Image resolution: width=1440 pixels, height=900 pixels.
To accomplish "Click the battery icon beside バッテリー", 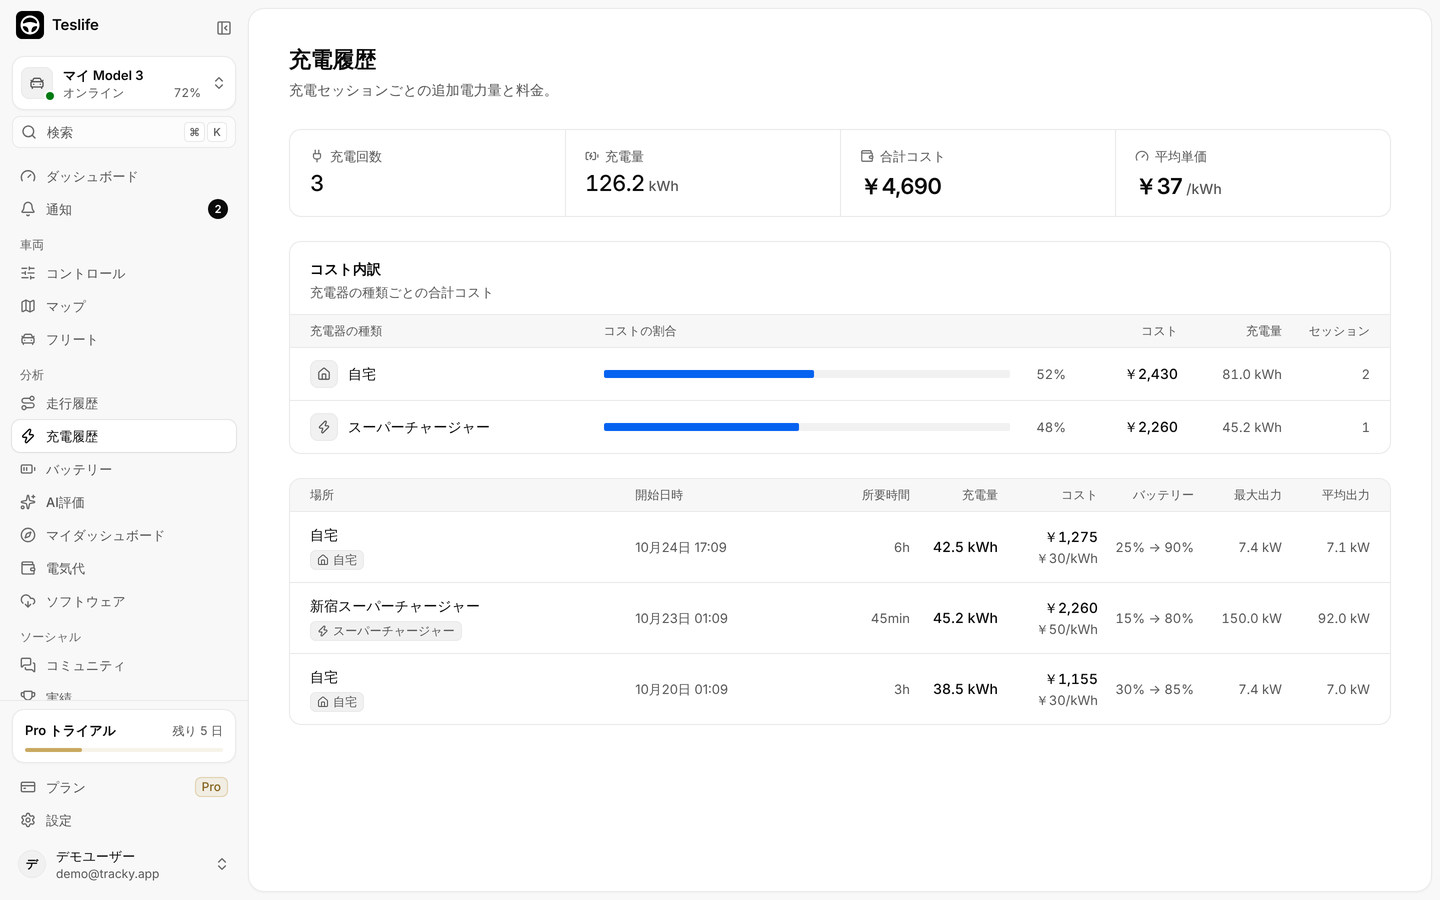I will tap(28, 469).
